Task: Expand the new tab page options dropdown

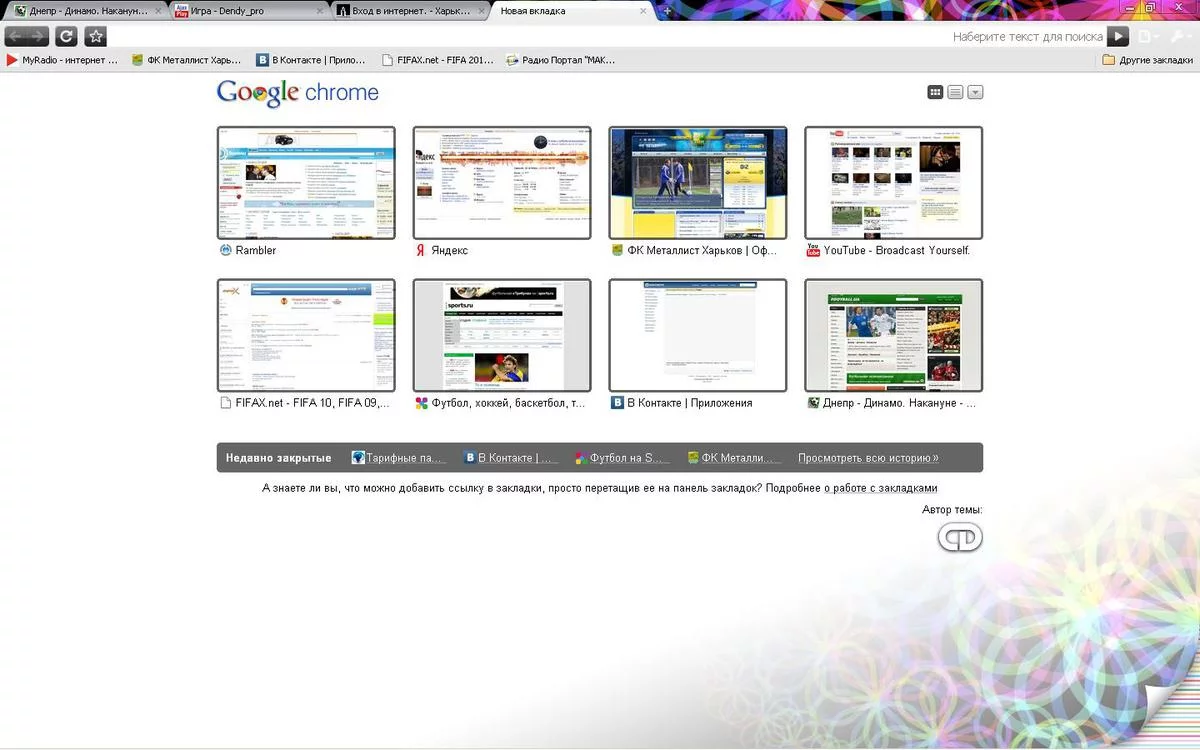Action: point(975,92)
